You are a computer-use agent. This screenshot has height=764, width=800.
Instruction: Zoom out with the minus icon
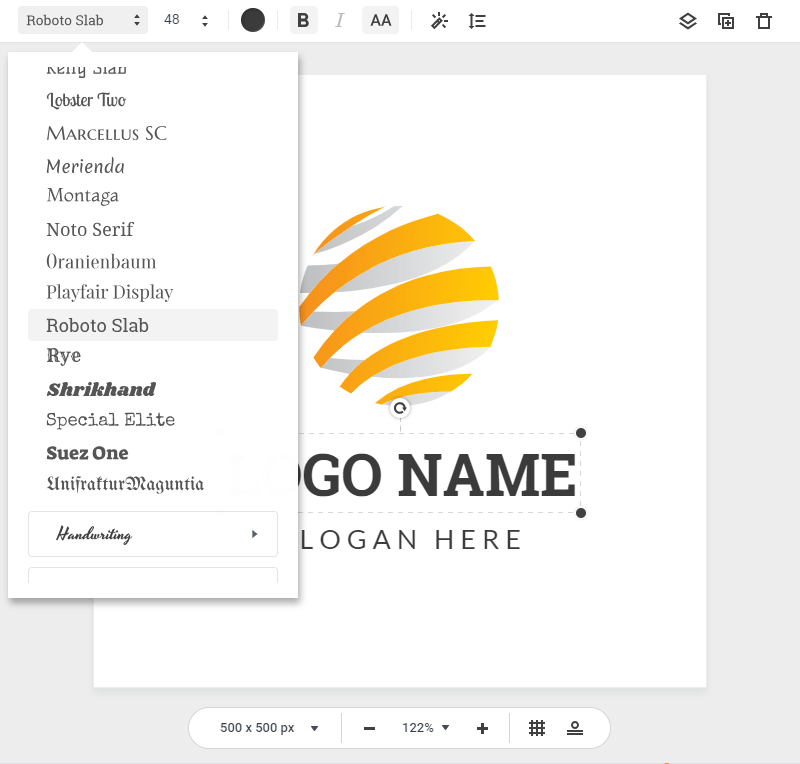tap(369, 728)
